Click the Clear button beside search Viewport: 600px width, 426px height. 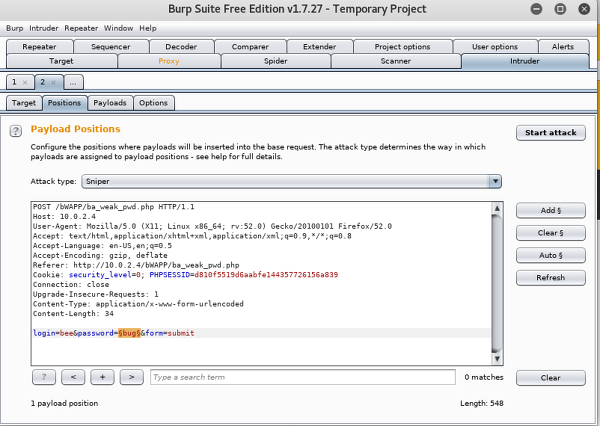point(551,378)
